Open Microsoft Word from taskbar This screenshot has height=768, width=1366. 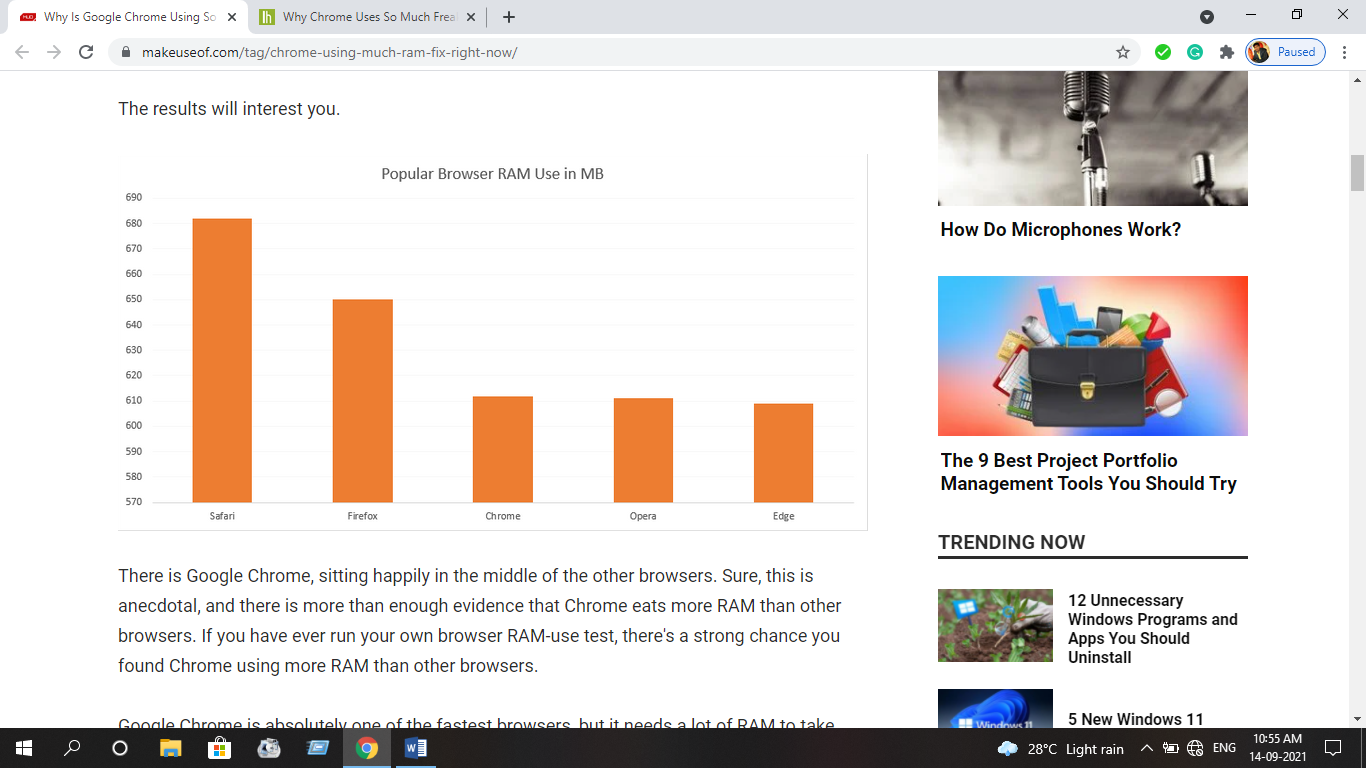(416, 748)
